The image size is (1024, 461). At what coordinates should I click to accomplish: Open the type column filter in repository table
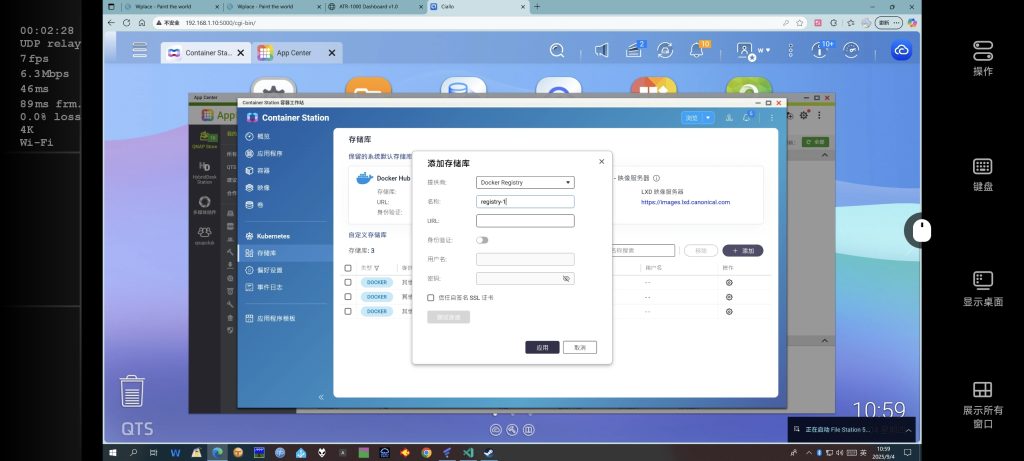coord(377,268)
